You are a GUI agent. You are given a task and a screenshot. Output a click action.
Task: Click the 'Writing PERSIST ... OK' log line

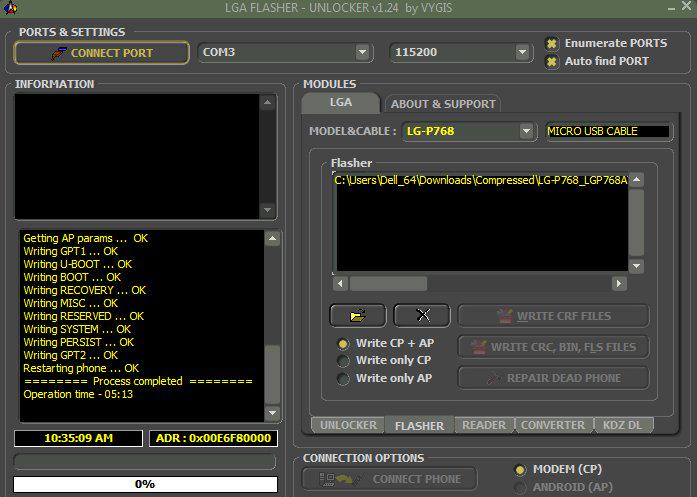click(79, 342)
